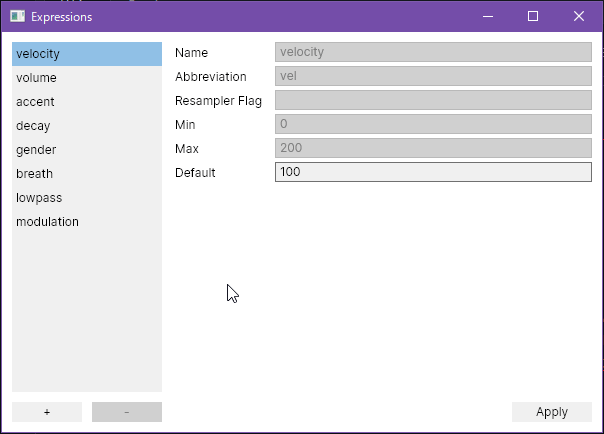Focus the Default value field
Viewport: 604px width, 434px height.
tap(433, 172)
